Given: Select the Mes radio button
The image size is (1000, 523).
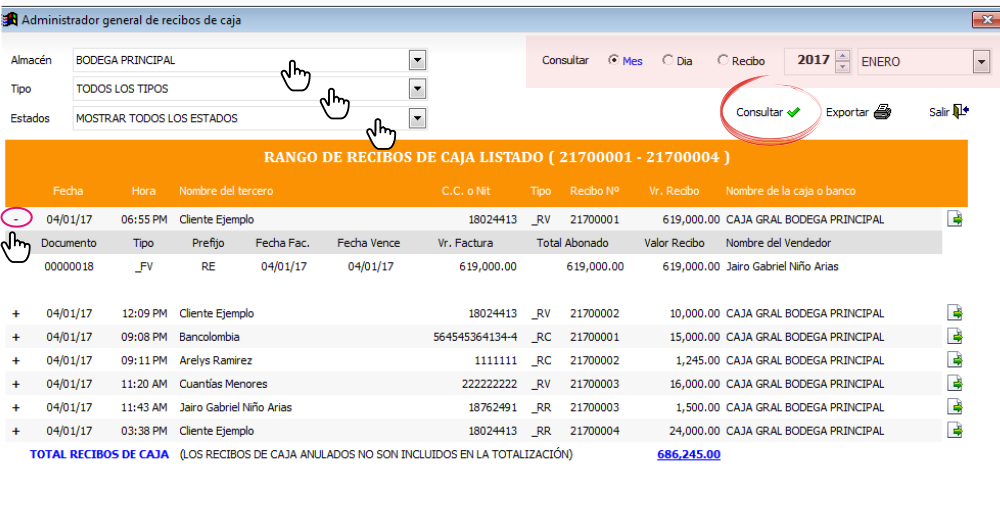Looking at the screenshot, I should pos(614,60).
